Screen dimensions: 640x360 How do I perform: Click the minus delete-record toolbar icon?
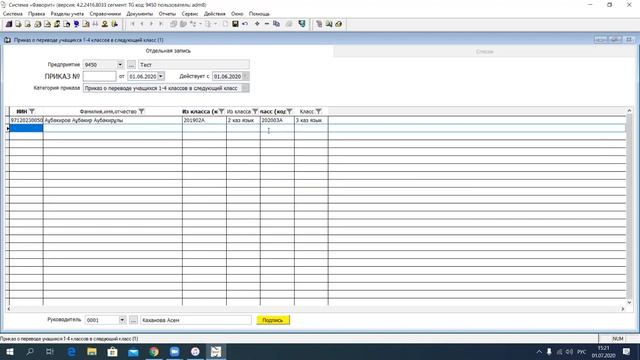[267, 24]
